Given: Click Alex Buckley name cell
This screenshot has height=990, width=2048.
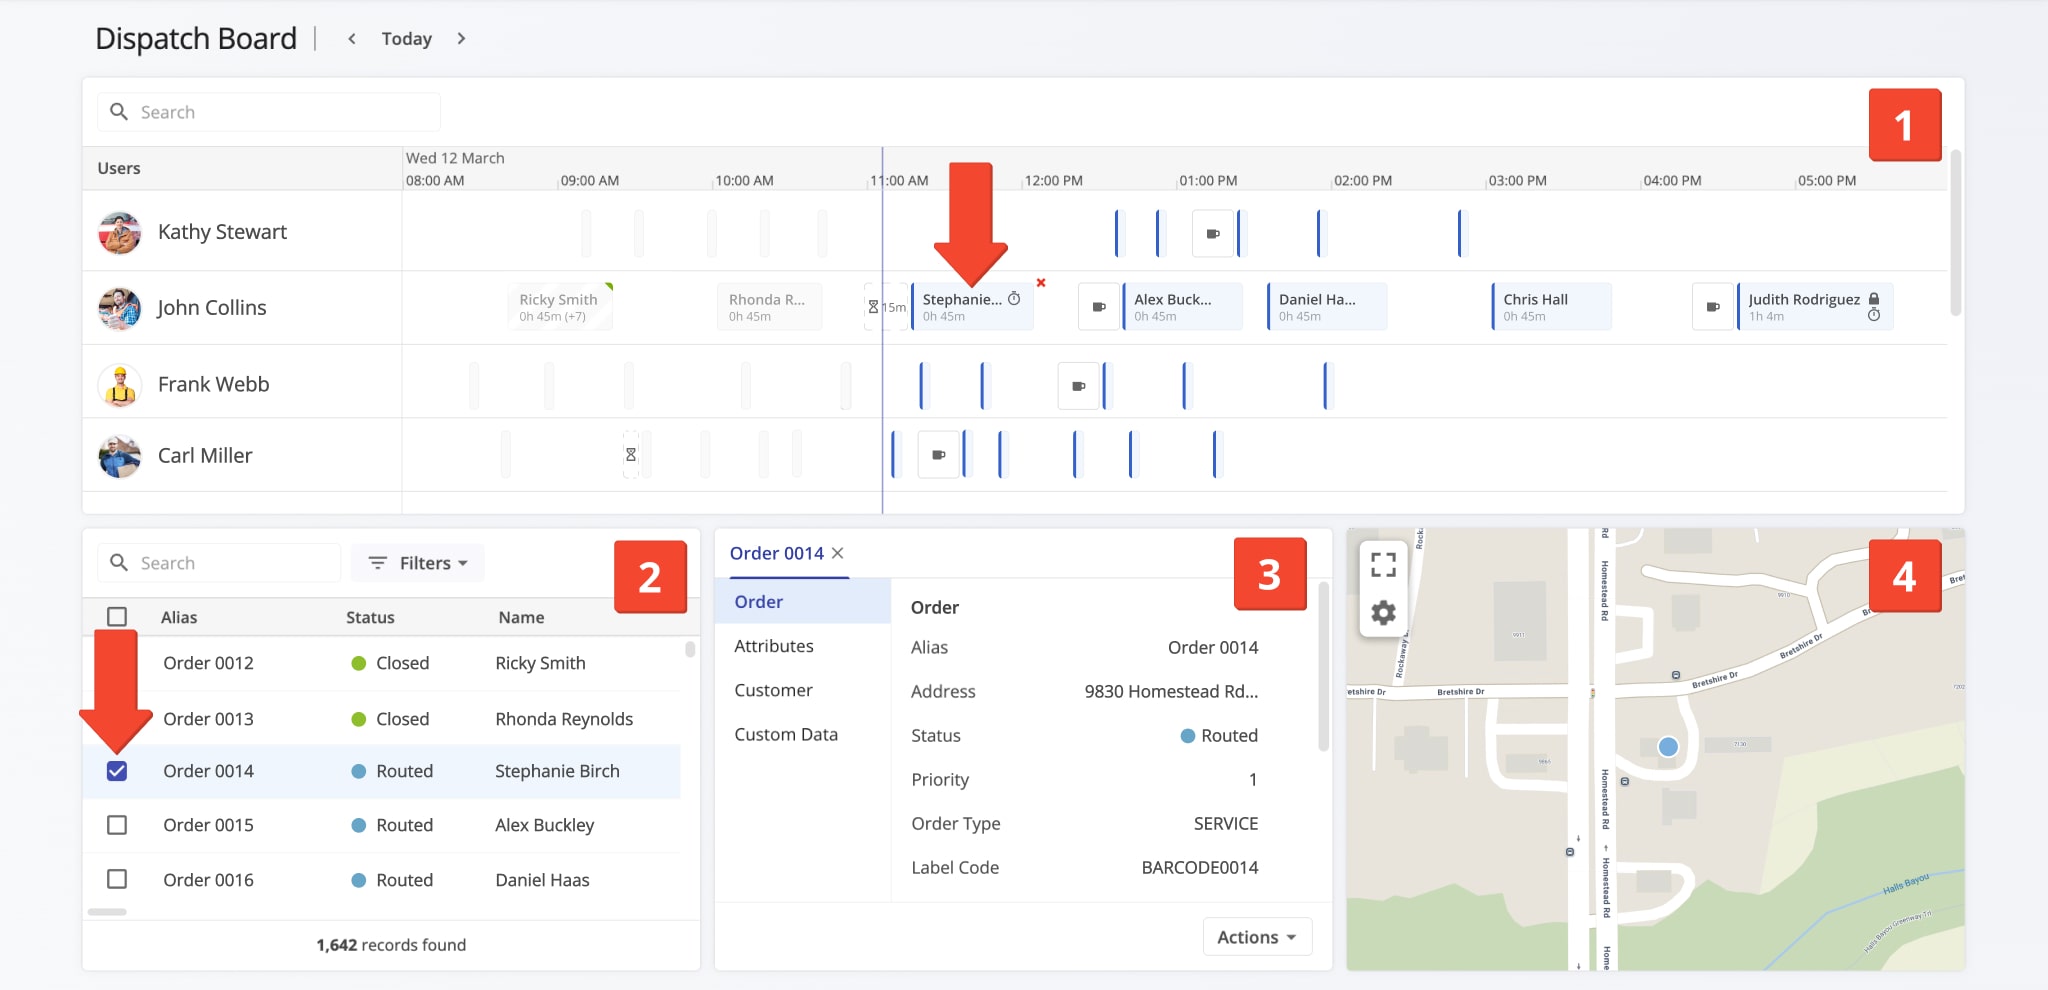Looking at the screenshot, I should pyautogui.click(x=545, y=825).
